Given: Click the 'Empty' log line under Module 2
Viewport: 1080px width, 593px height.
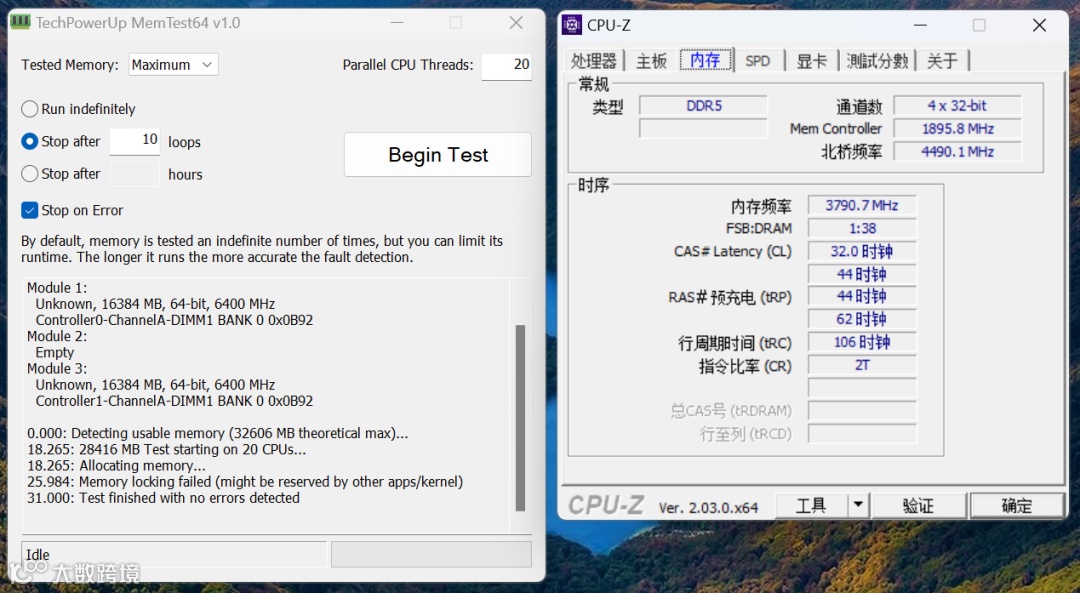Looking at the screenshot, I should point(54,352).
